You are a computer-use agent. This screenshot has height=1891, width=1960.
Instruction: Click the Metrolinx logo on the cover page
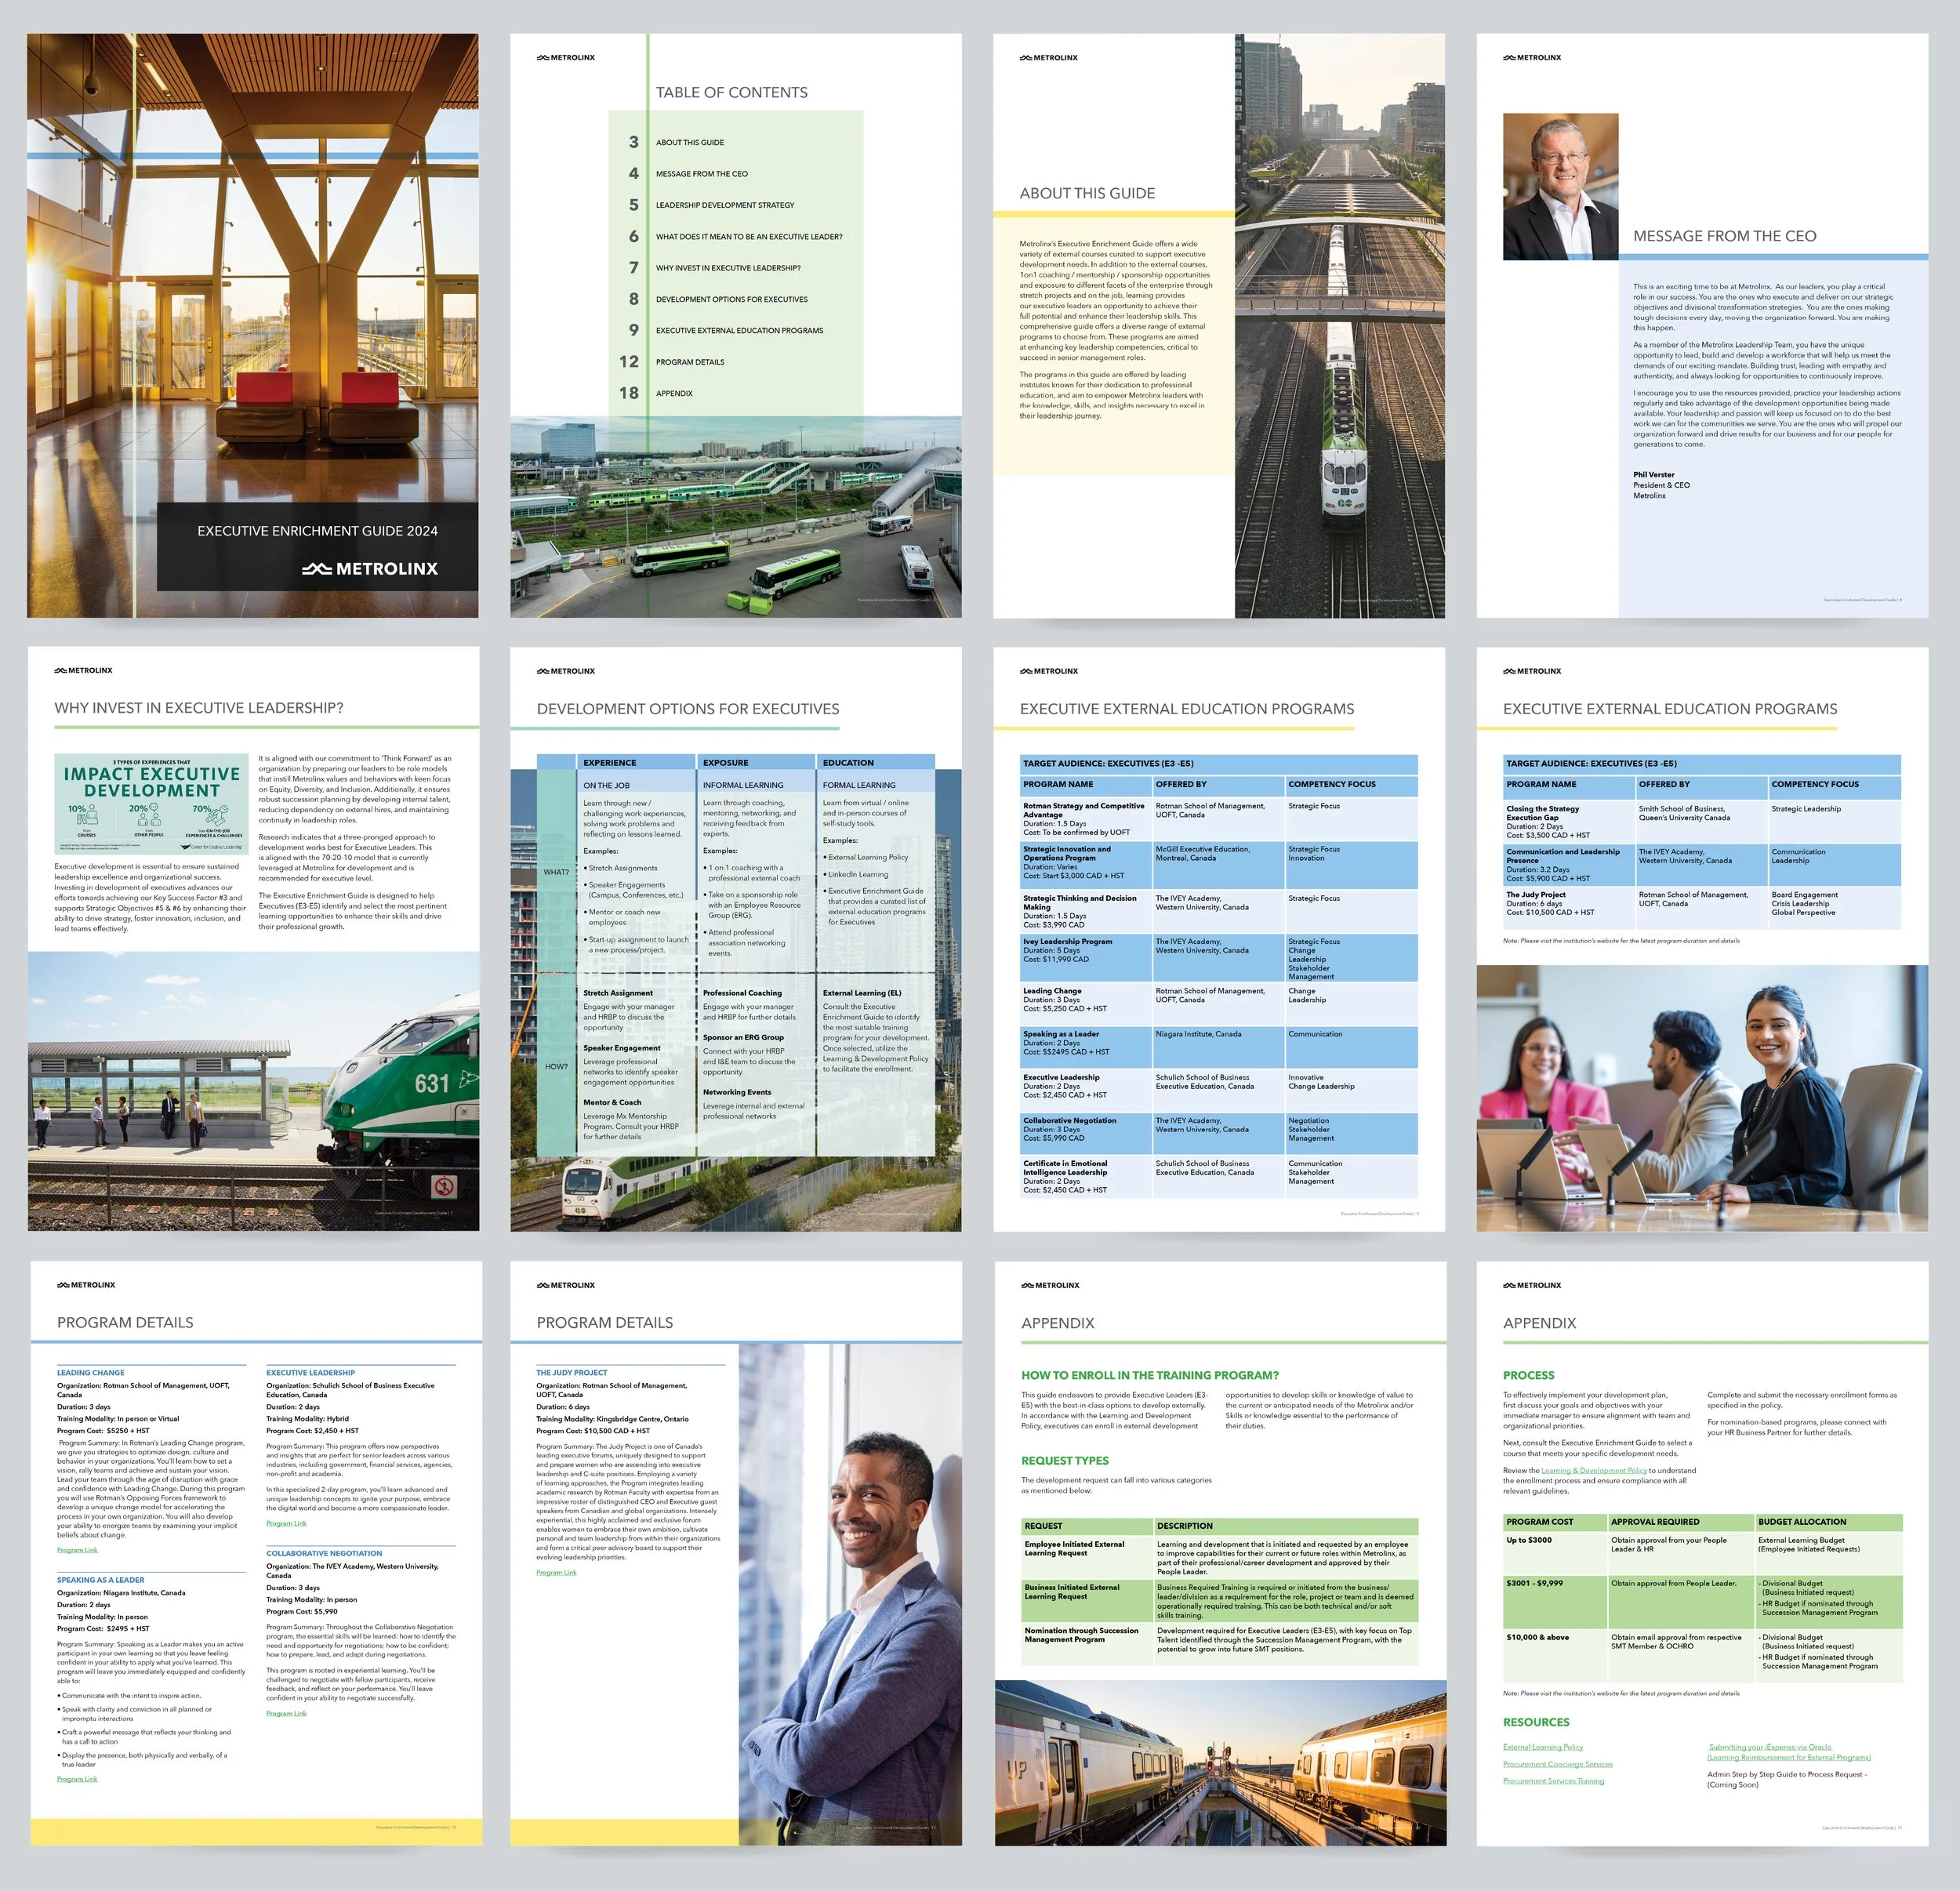pyautogui.click(x=370, y=569)
